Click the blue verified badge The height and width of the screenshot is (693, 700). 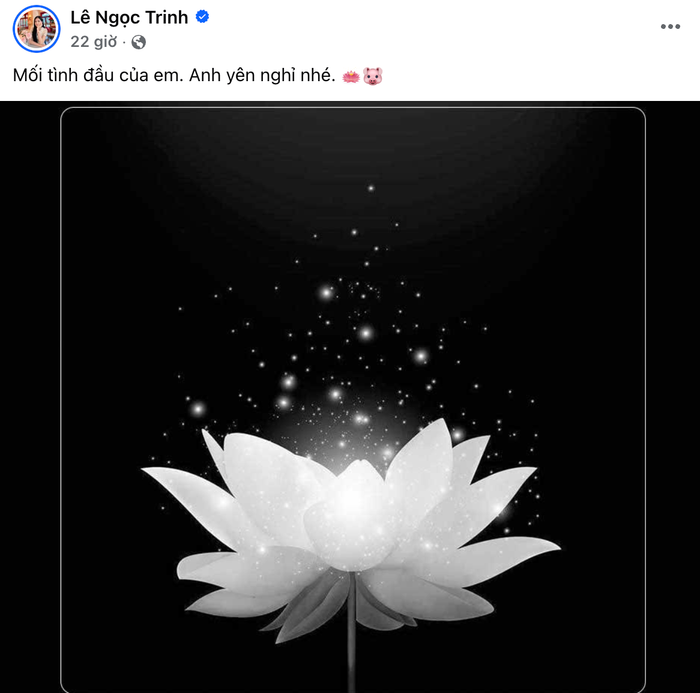tap(202, 17)
